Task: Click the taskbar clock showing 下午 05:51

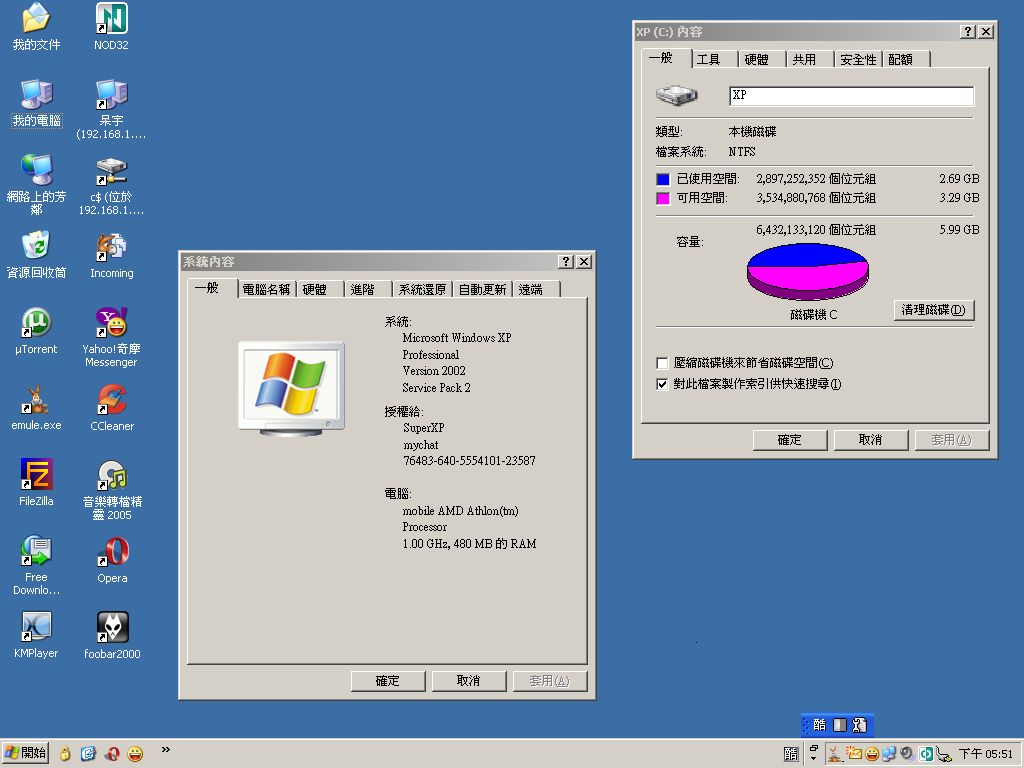Action: tap(985, 754)
